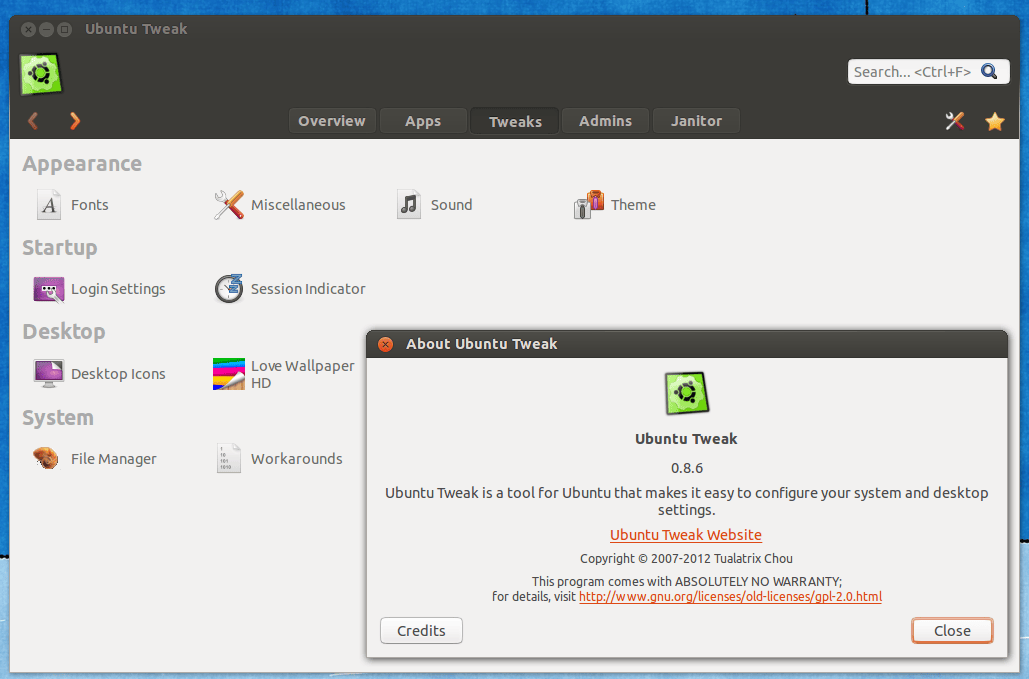Click the navigation back arrow
The height and width of the screenshot is (679, 1029).
tap(33, 120)
